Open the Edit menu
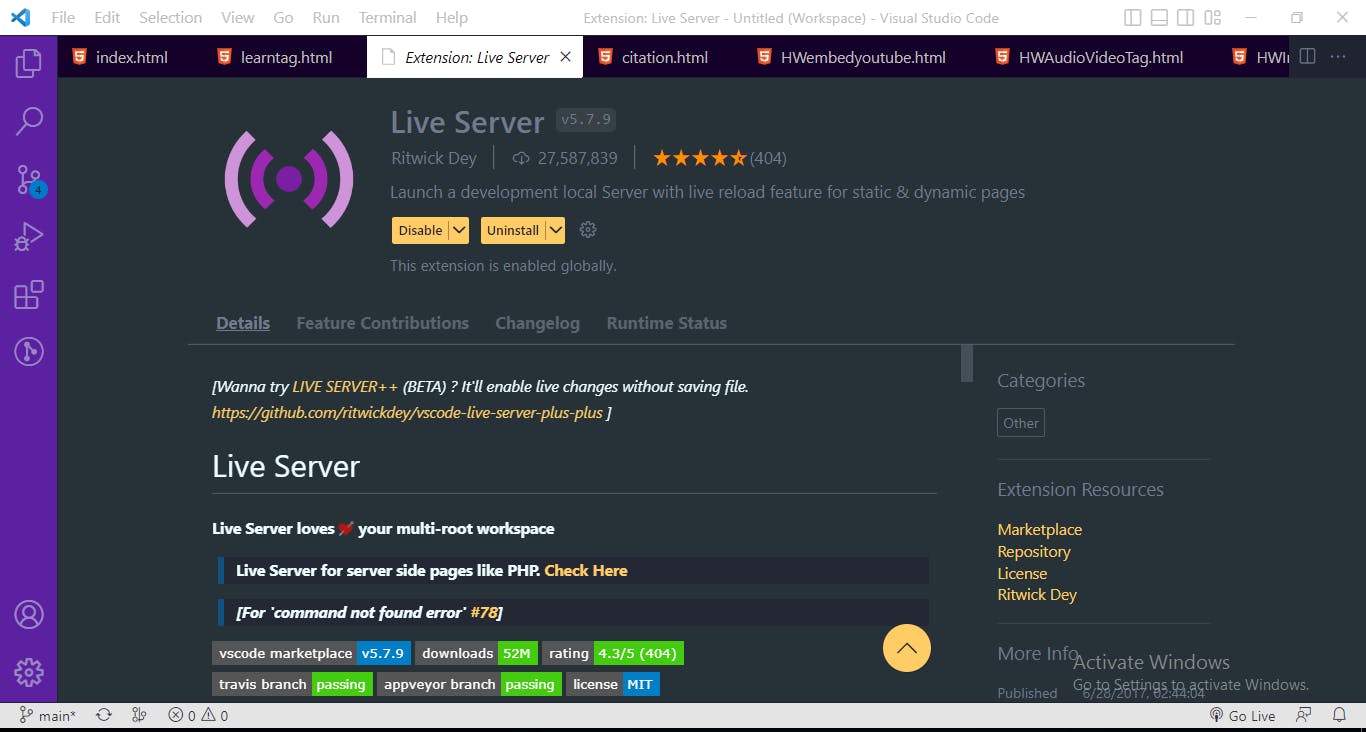This screenshot has width=1366, height=732. coord(107,18)
